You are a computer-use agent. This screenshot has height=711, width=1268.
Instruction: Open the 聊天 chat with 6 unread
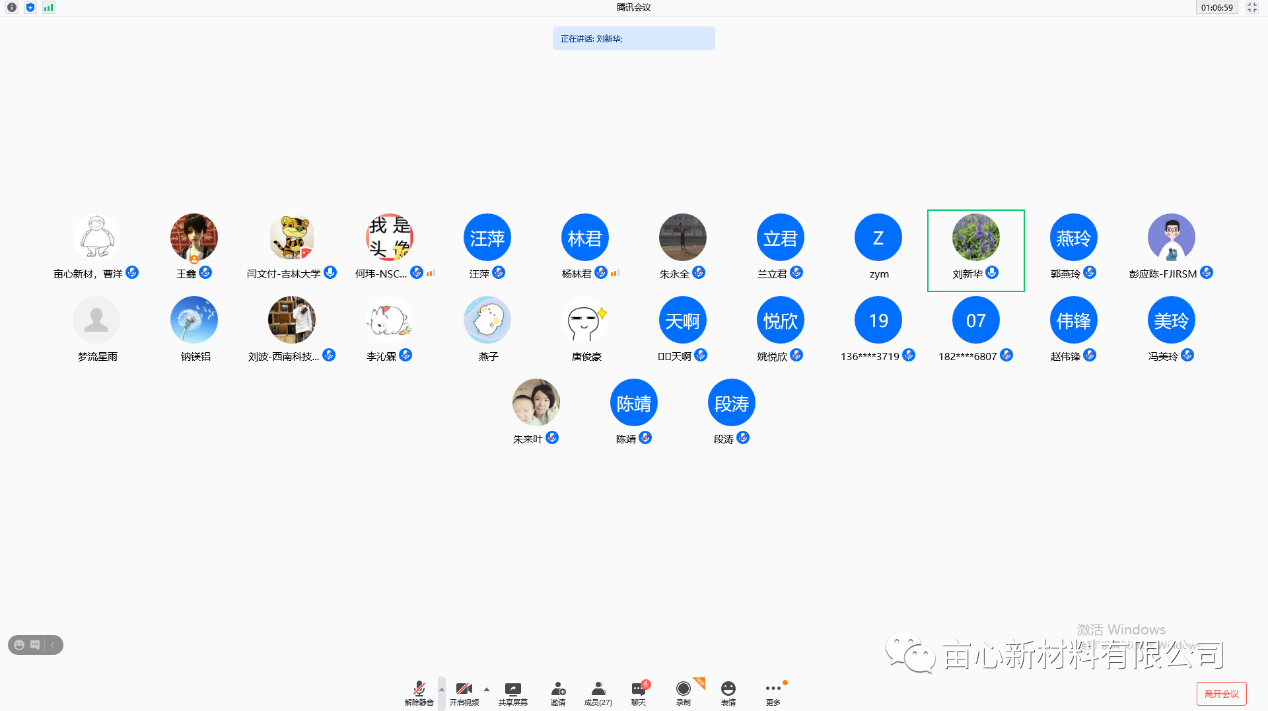[x=638, y=693]
